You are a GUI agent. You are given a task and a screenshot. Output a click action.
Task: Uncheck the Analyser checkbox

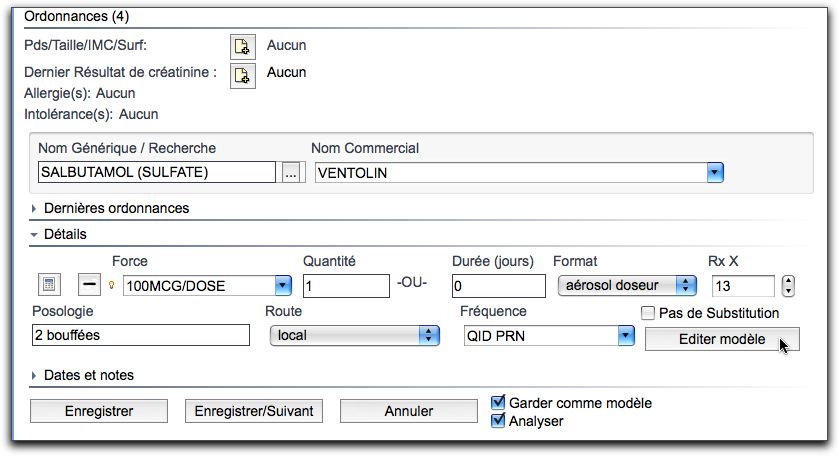pos(498,421)
